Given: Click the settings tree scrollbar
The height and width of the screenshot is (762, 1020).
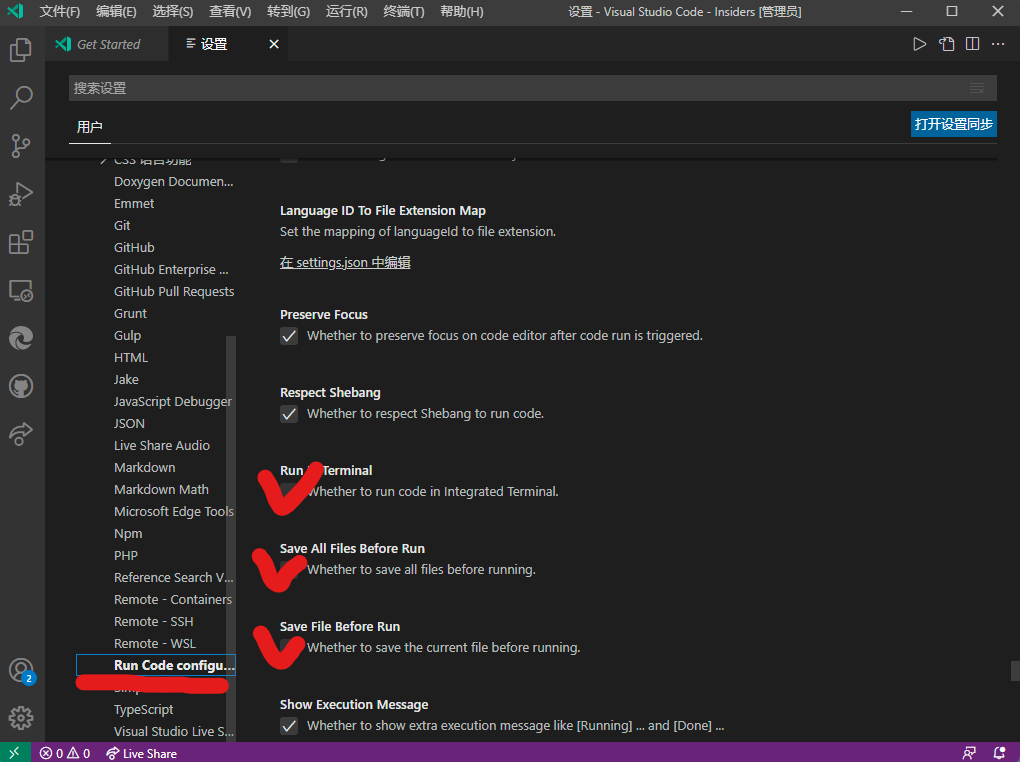Looking at the screenshot, I should [x=231, y=539].
